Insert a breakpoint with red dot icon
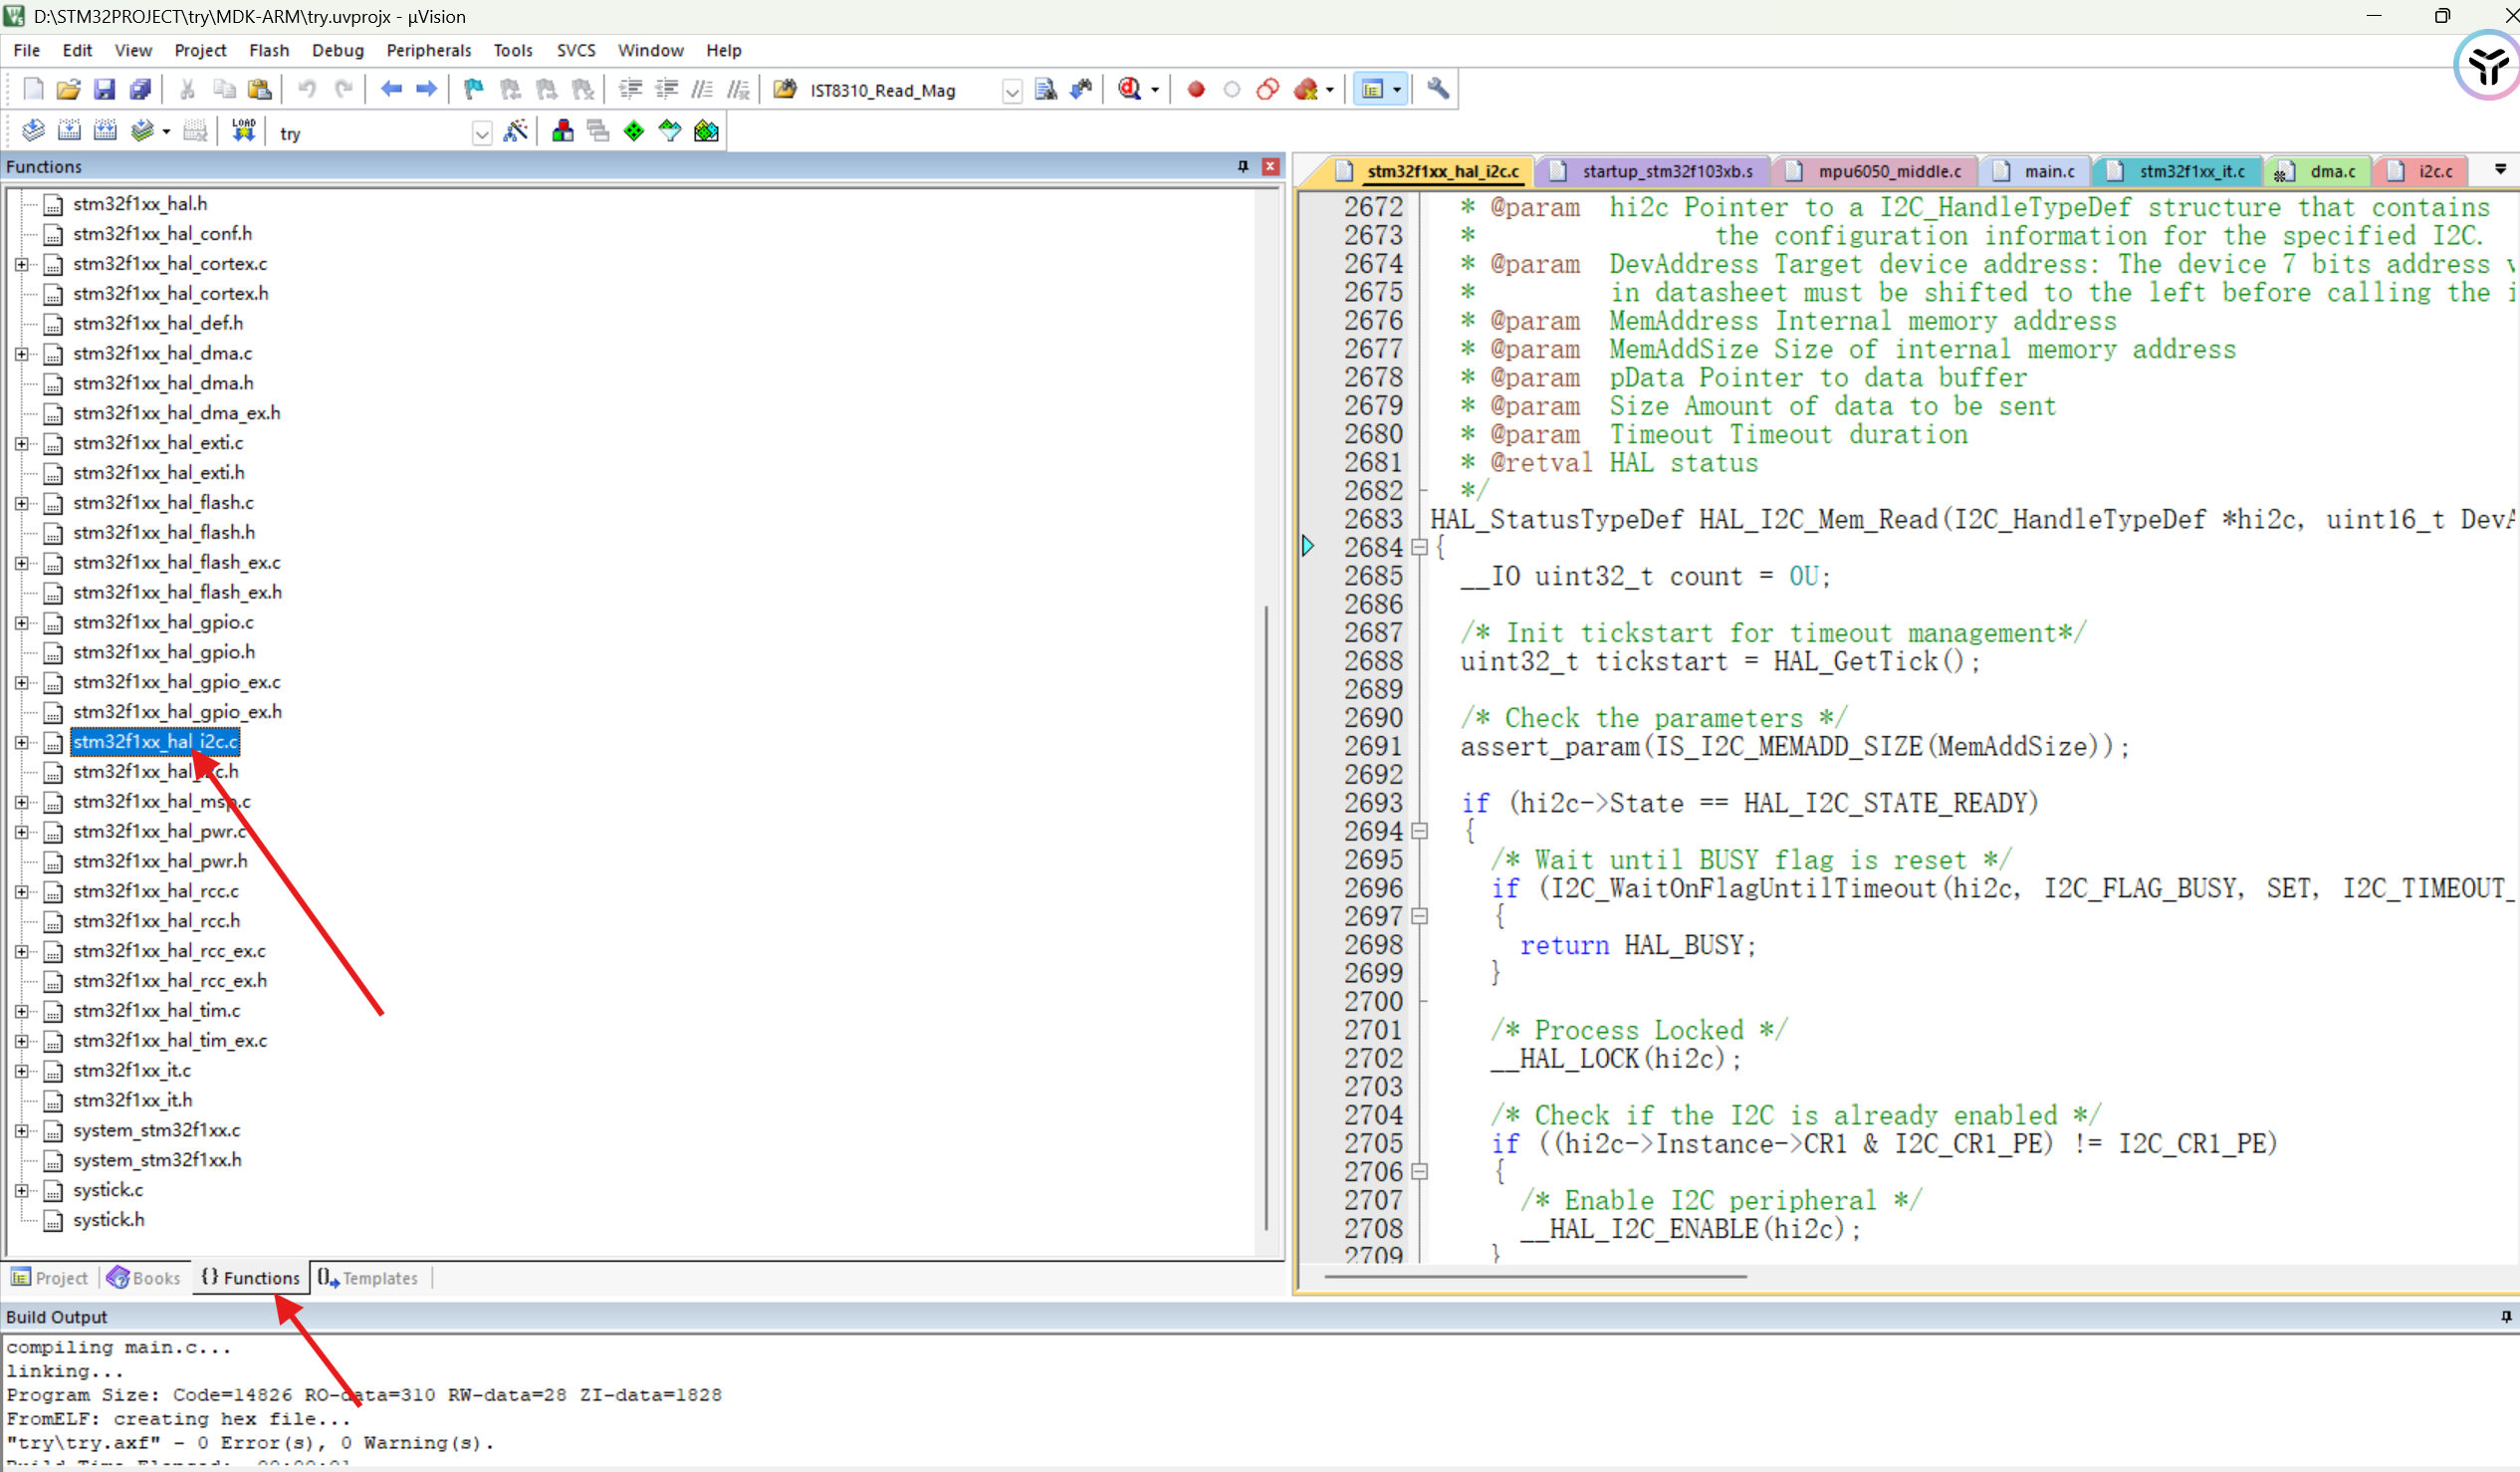Screen dimensions: 2520x1472 point(1195,89)
